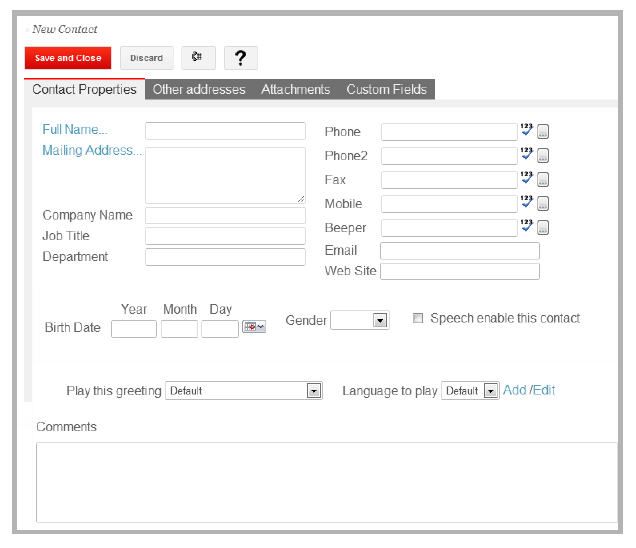This screenshot has width=636, height=548.
Task: Click the ellipsis button beside Beeper
Action: coord(543,228)
